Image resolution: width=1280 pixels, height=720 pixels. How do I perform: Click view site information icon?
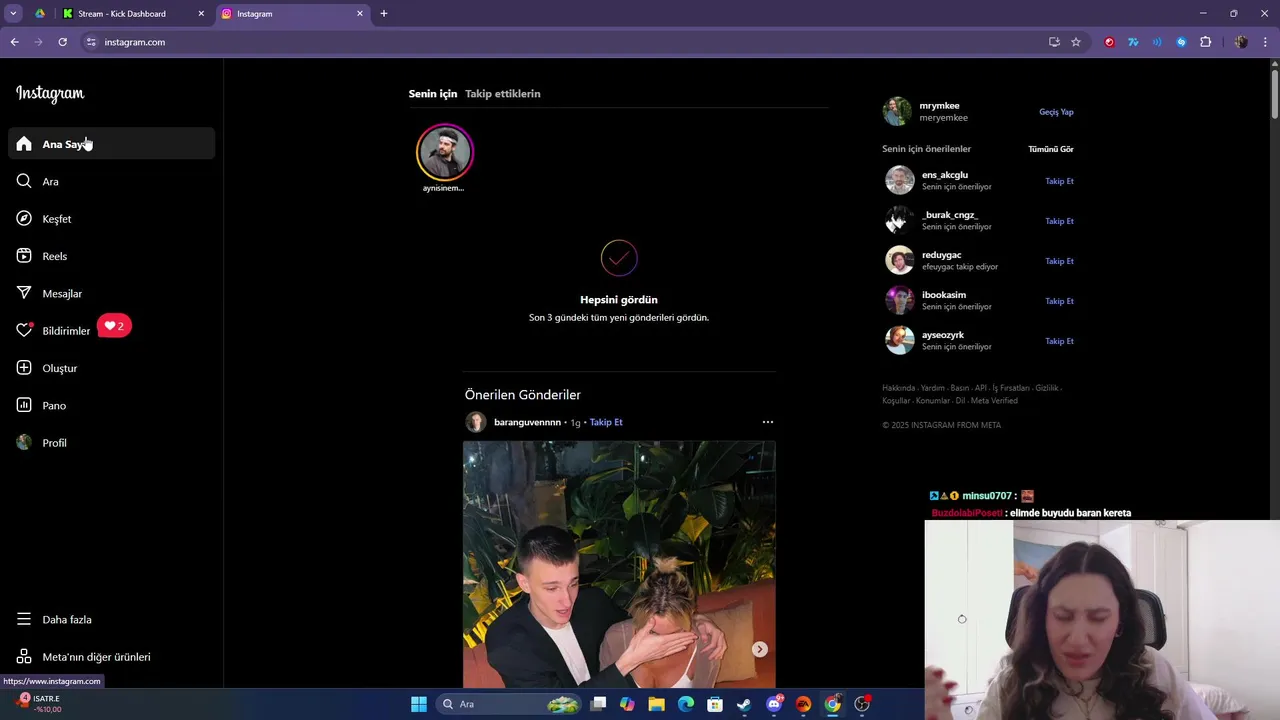pyautogui.click(x=91, y=42)
